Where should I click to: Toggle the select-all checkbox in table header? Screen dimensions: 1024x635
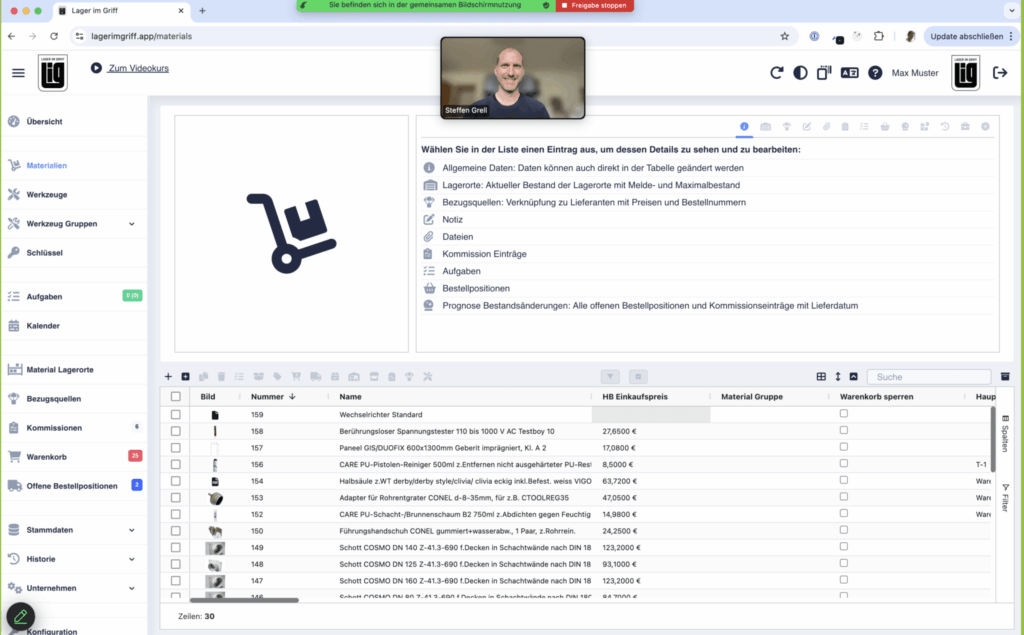(176, 396)
